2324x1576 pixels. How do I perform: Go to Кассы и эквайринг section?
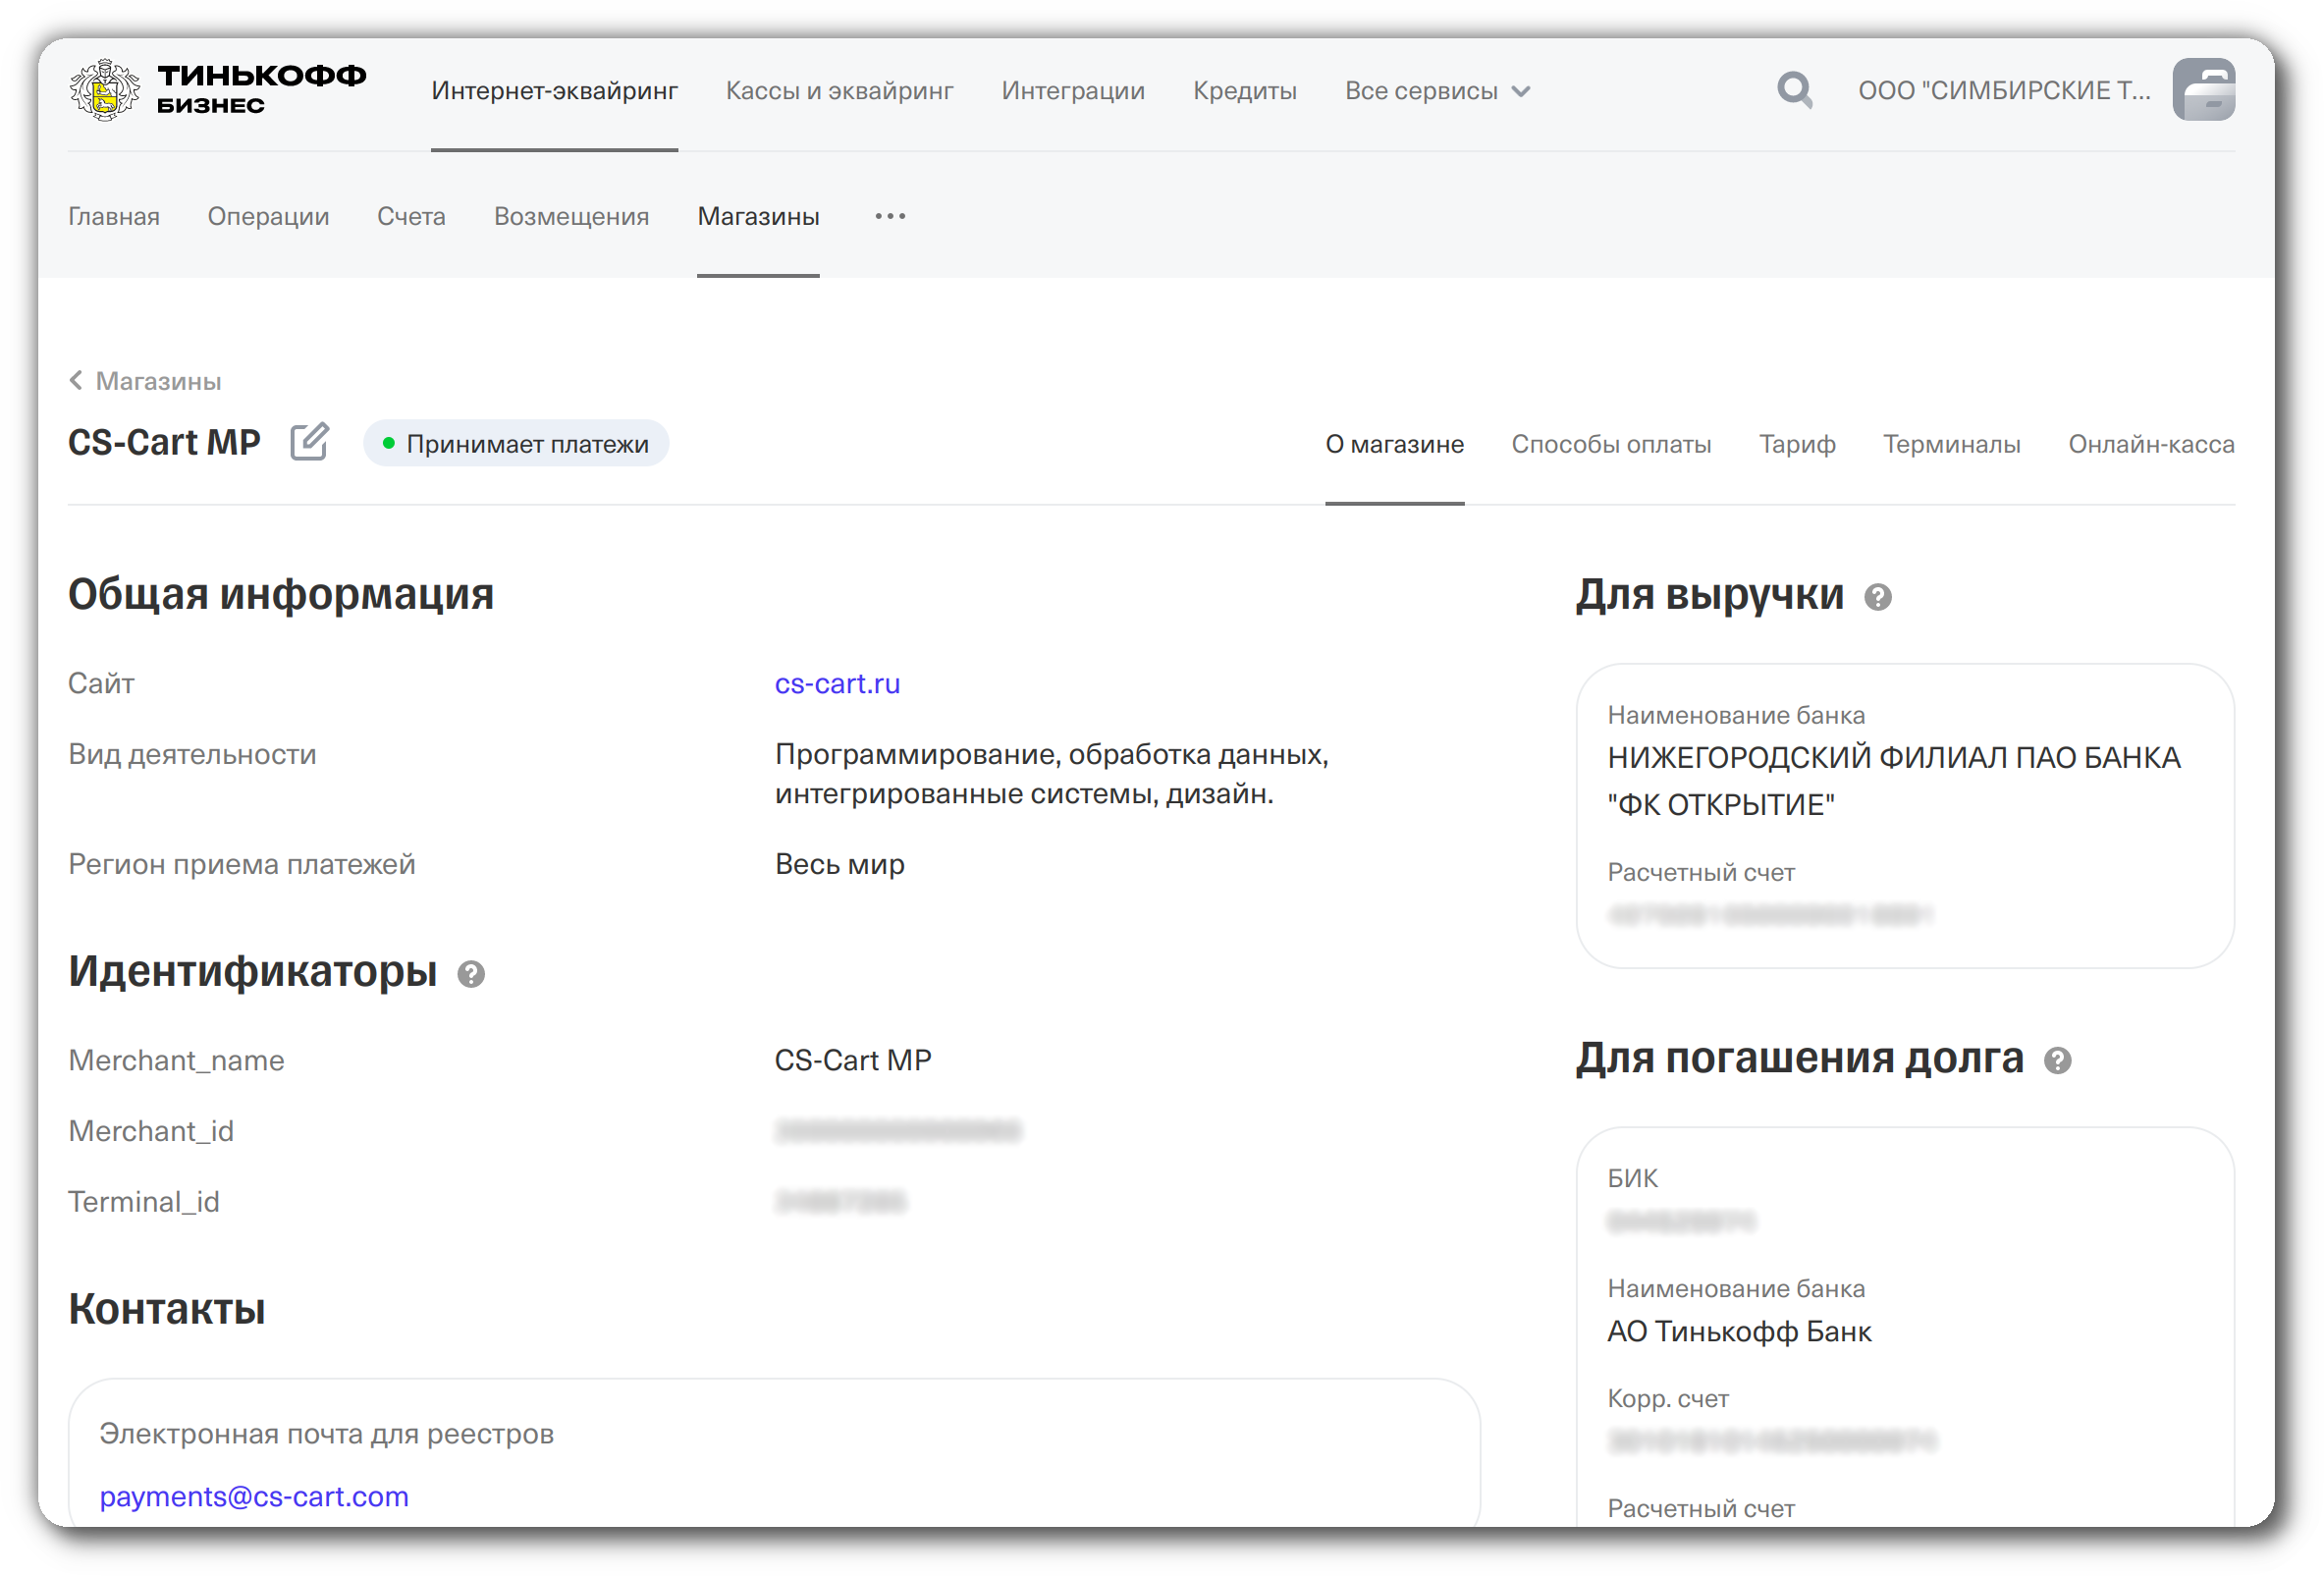[x=839, y=91]
